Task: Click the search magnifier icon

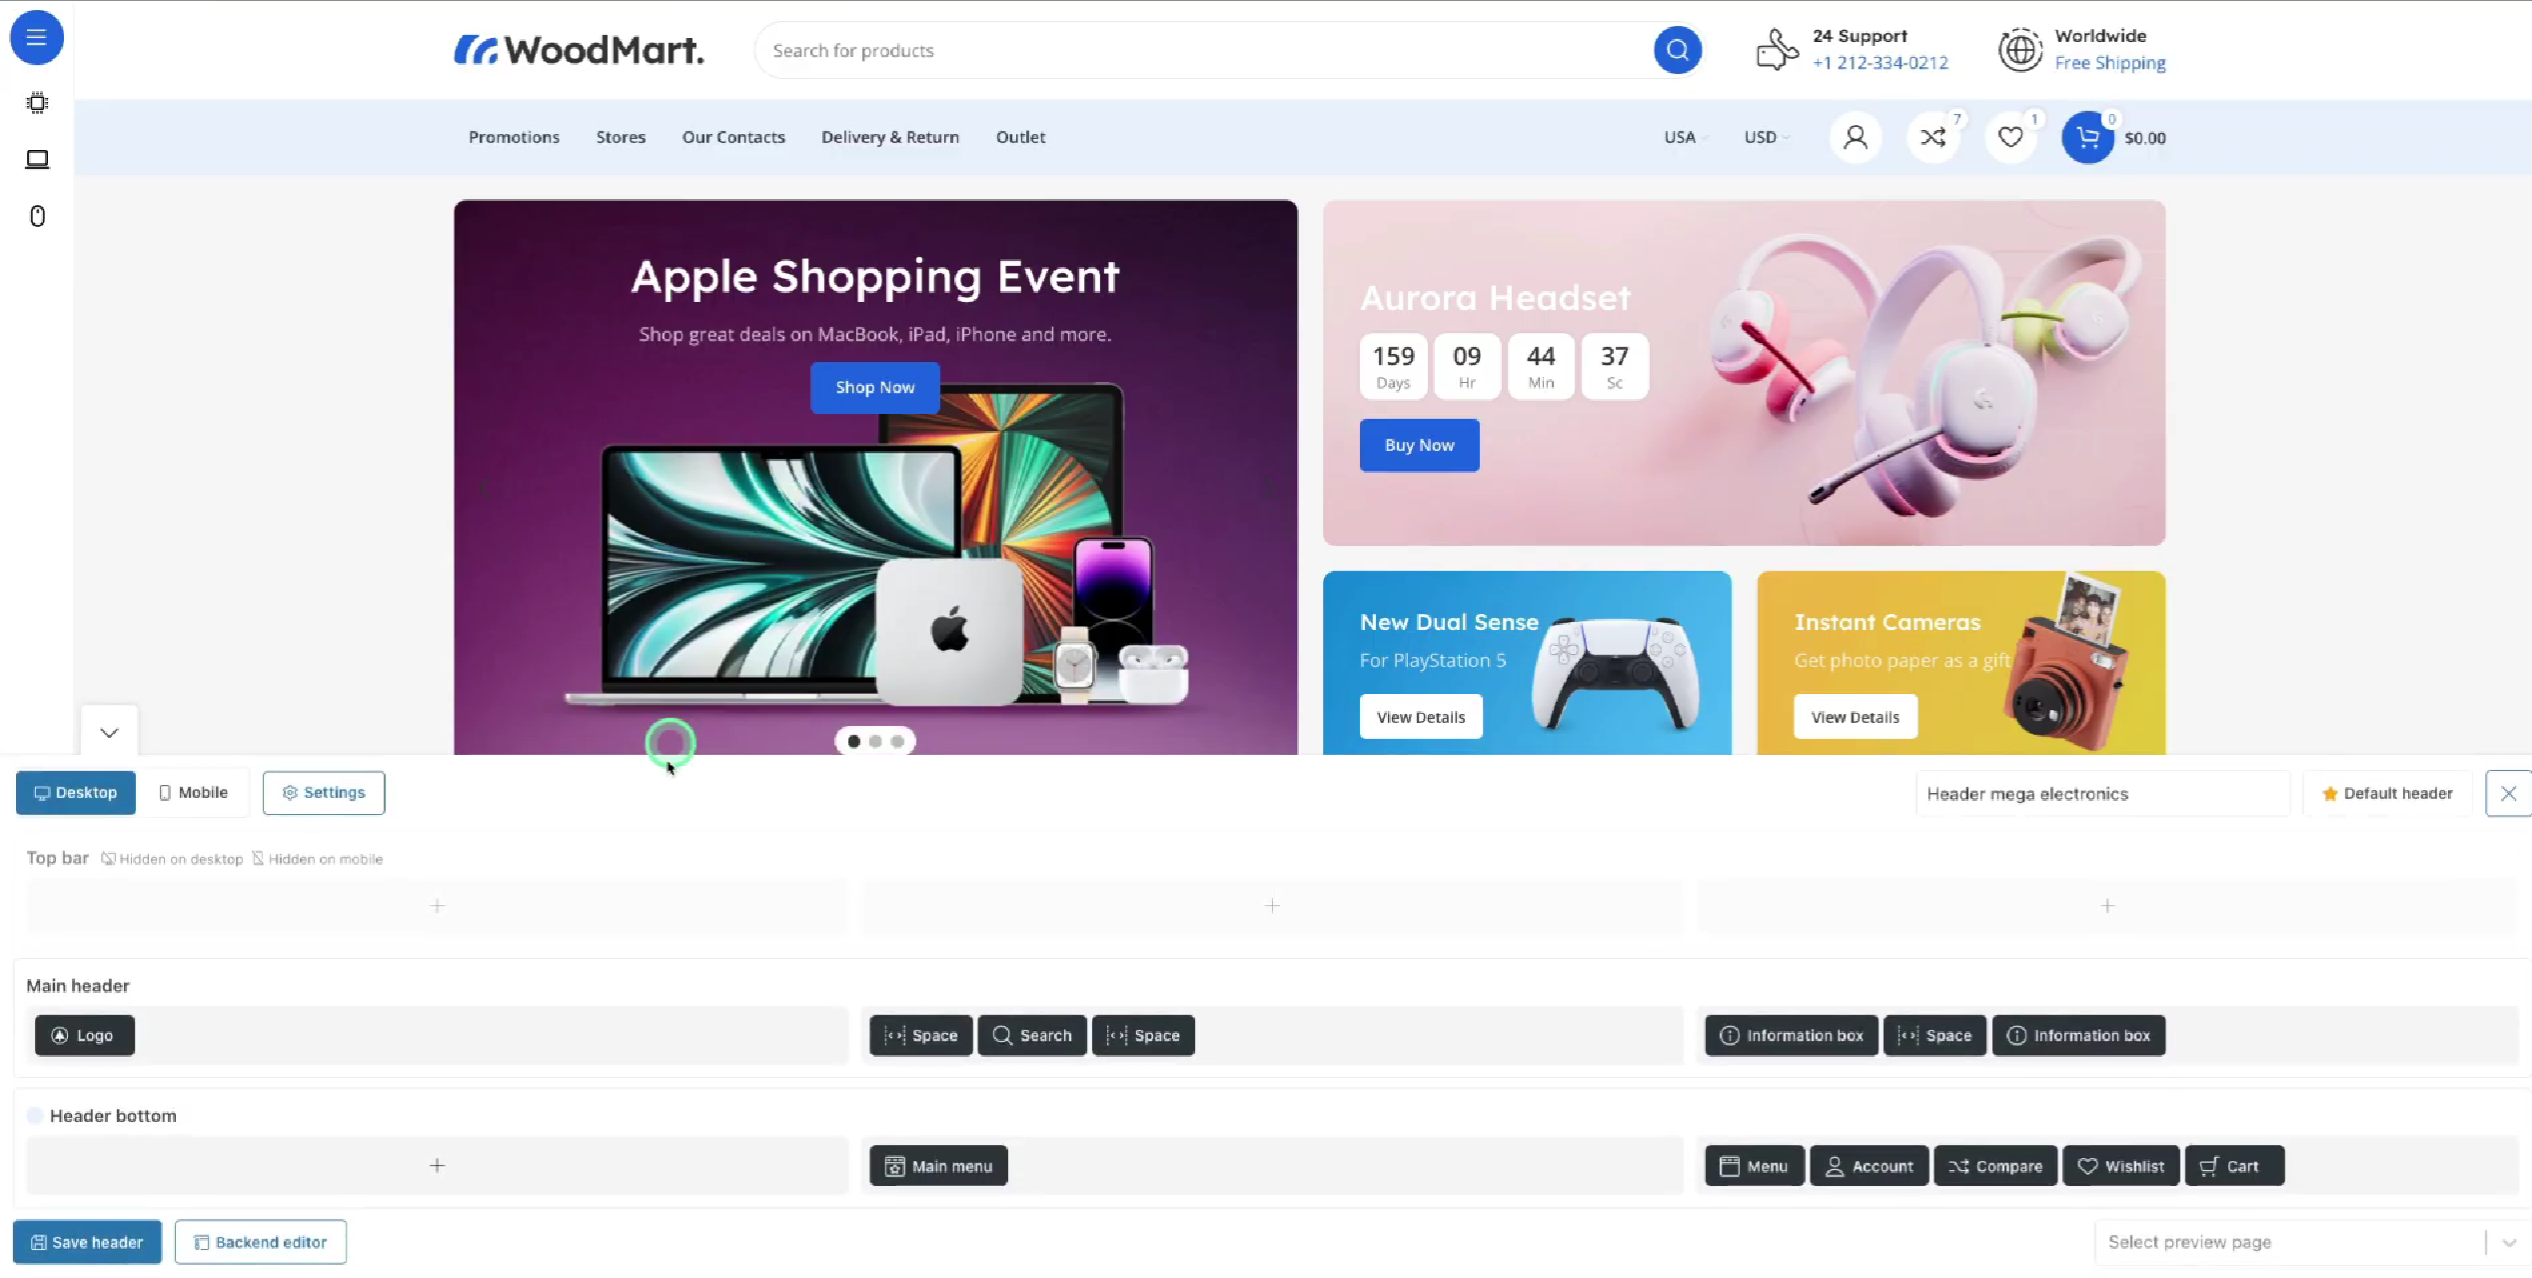Action: [x=1678, y=49]
